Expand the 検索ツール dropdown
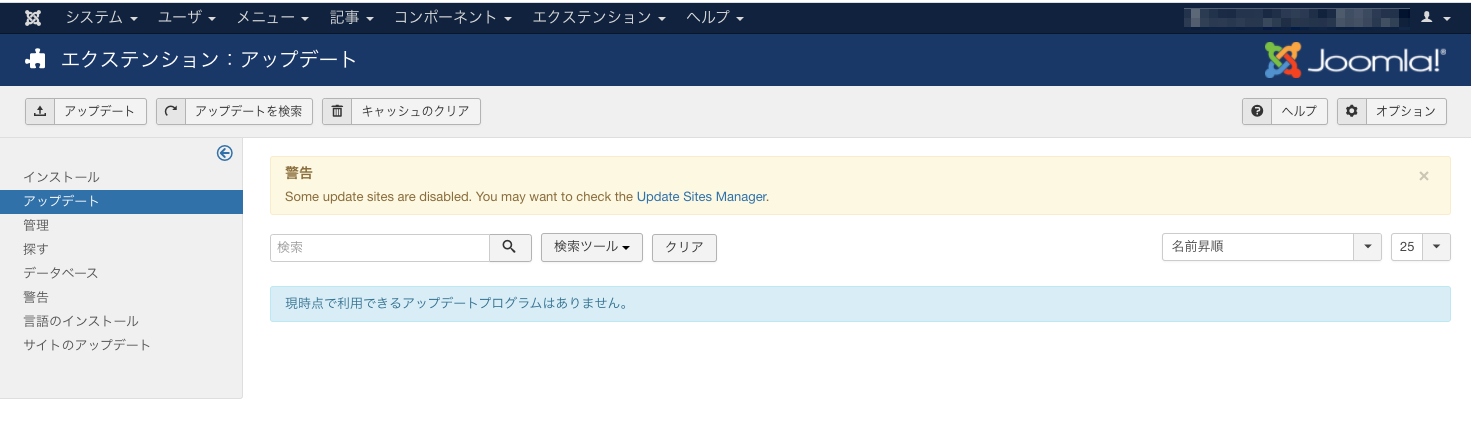 point(591,247)
